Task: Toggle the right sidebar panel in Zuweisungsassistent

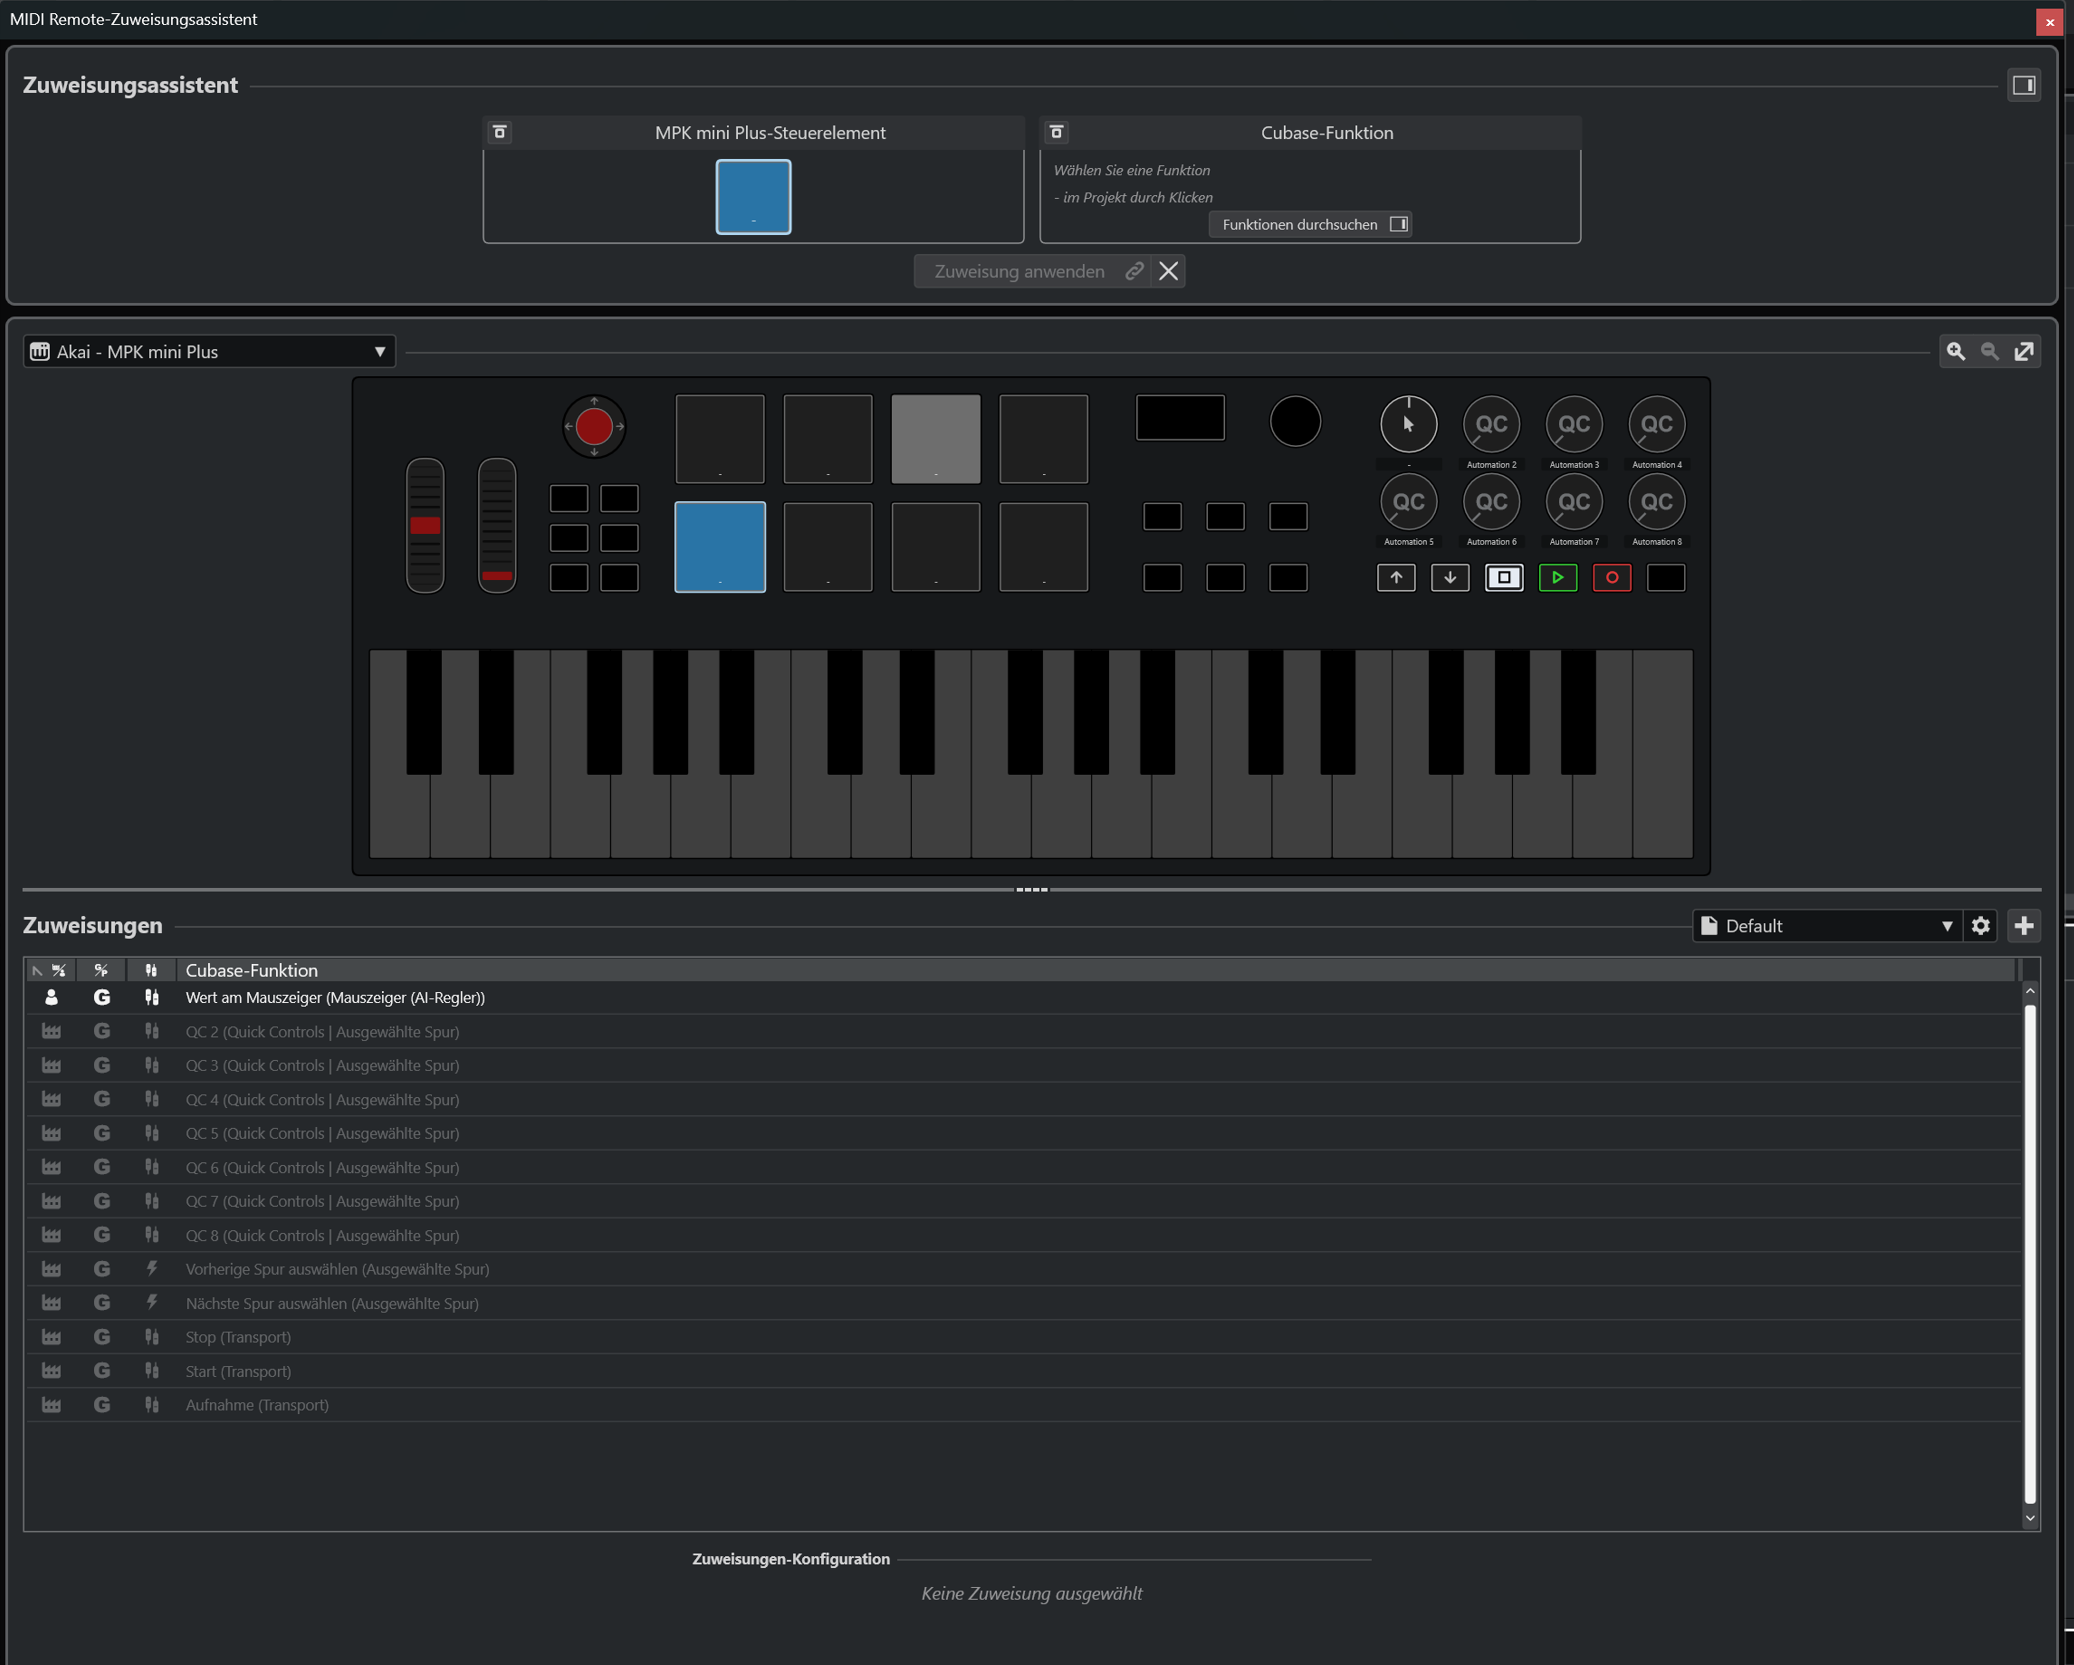Action: click(x=2024, y=85)
